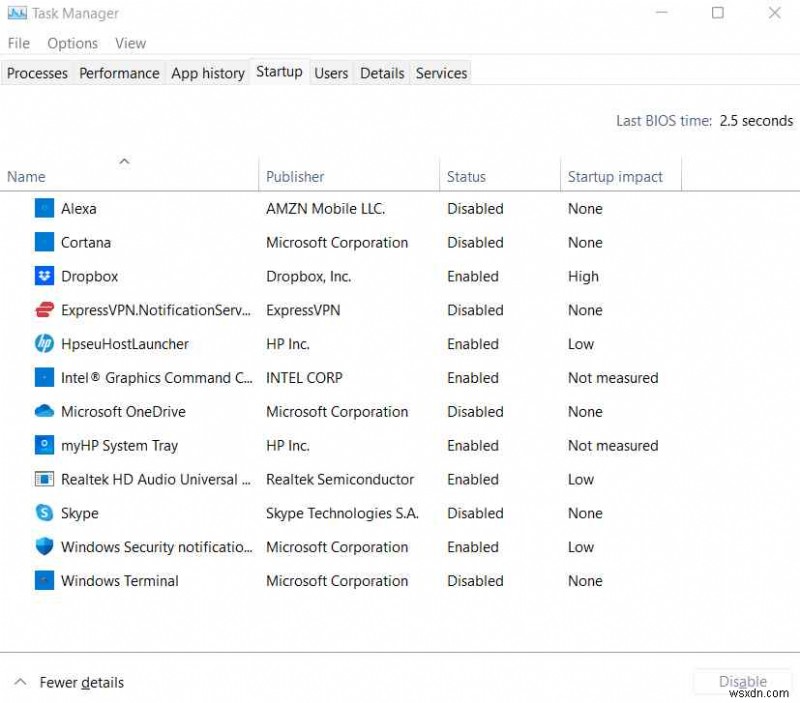Click the myHP System Tray icon
Viewport: 800px width, 703px height.
pyautogui.click(x=44, y=445)
